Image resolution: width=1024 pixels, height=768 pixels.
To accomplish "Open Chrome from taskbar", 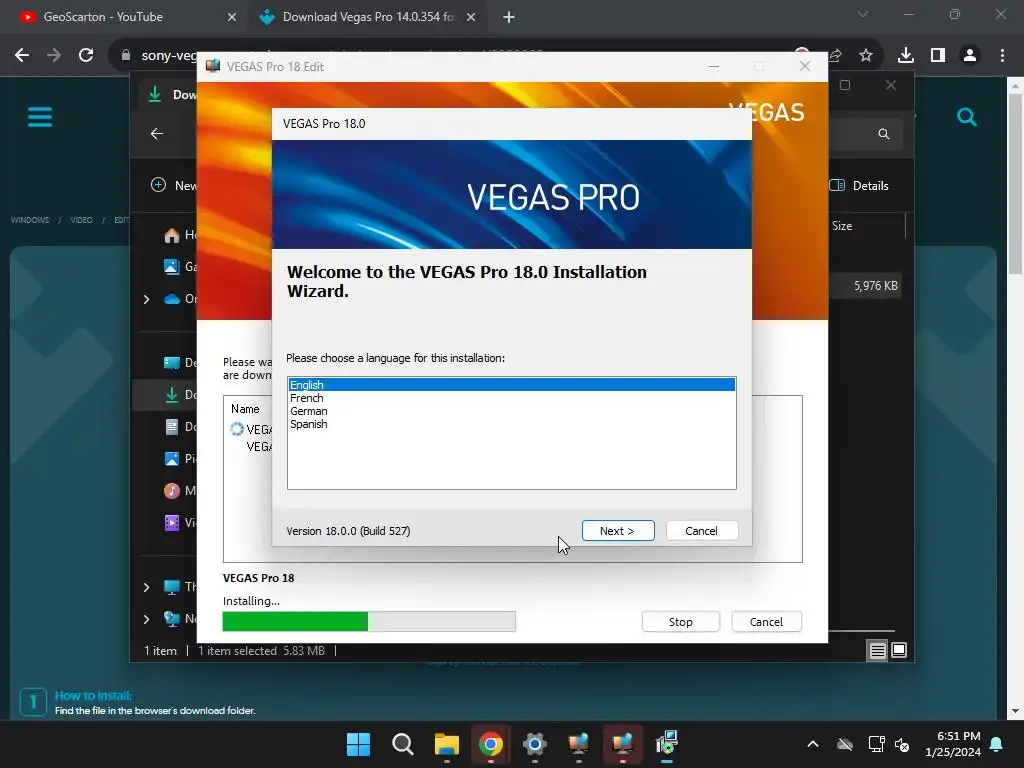I will tap(490, 744).
